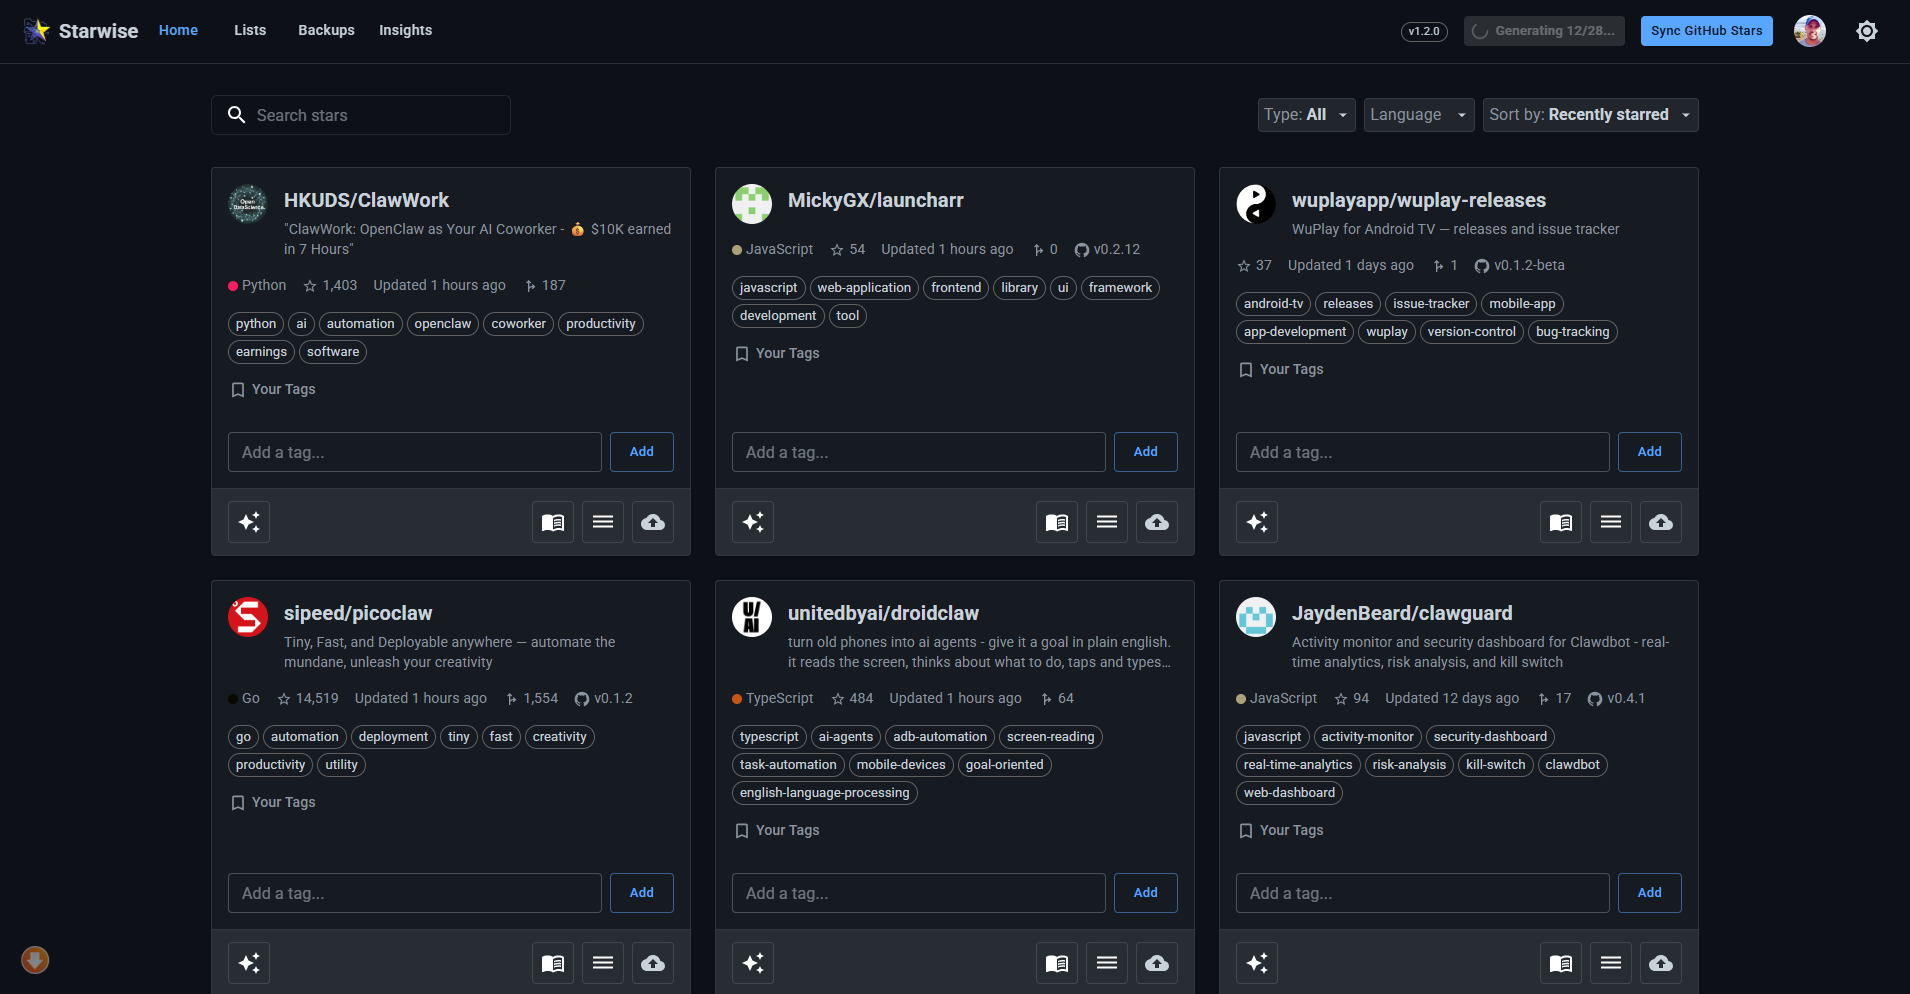This screenshot has height=994, width=1910.
Task: Click the cloud upload icon on sipeed/picoclaw card
Action: click(653, 963)
